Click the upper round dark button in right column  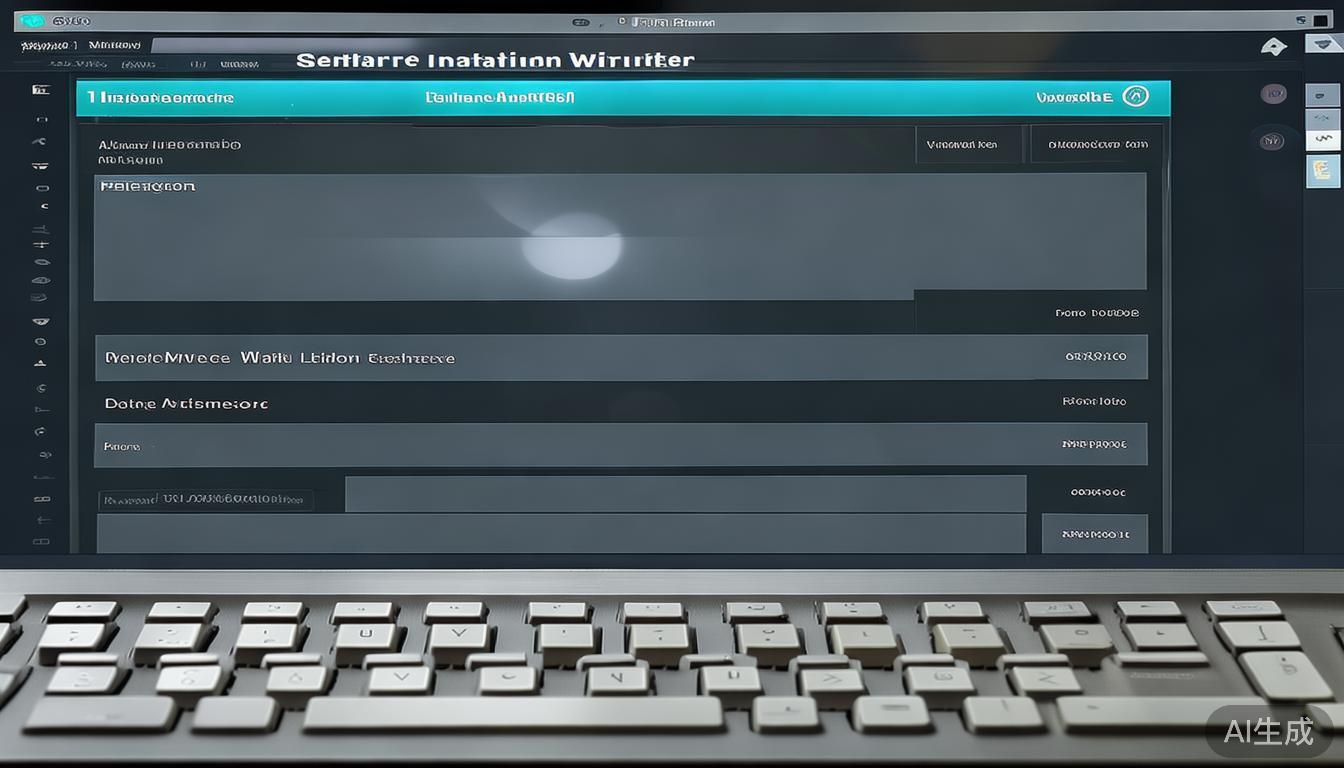tap(1273, 94)
